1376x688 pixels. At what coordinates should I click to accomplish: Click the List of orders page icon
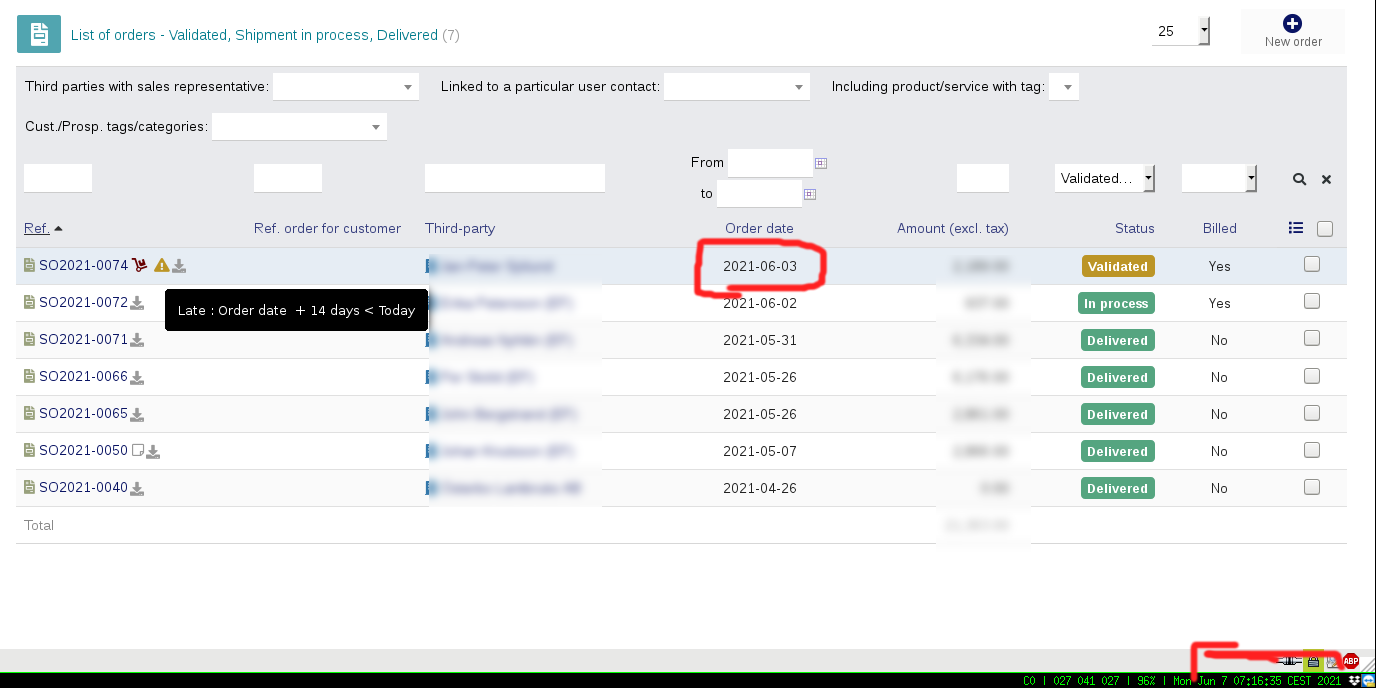[38, 33]
